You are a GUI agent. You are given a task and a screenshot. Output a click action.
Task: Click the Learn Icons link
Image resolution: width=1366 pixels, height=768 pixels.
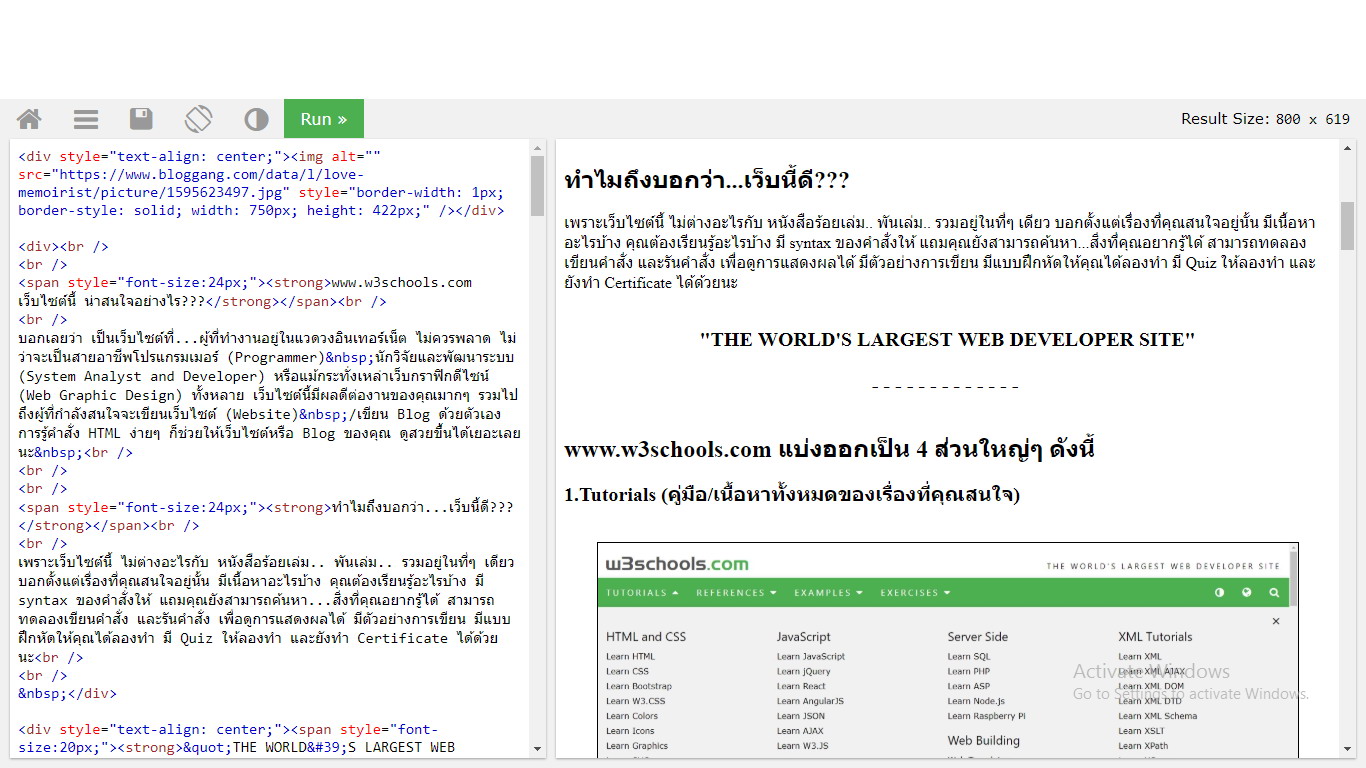coord(630,731)
